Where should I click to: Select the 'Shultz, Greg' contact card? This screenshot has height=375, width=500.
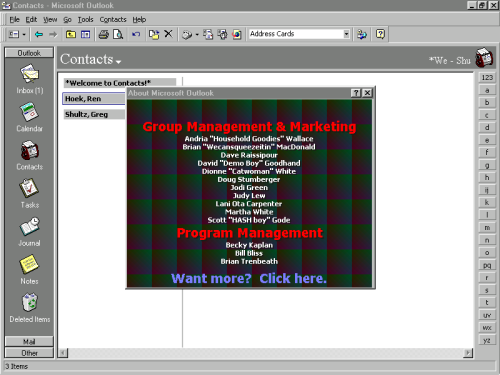pos(94,114)
